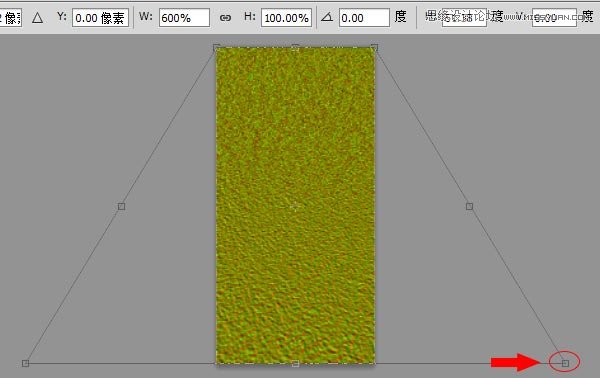
Task: Select the left-side middle transform handle
Action: (121, 207)
